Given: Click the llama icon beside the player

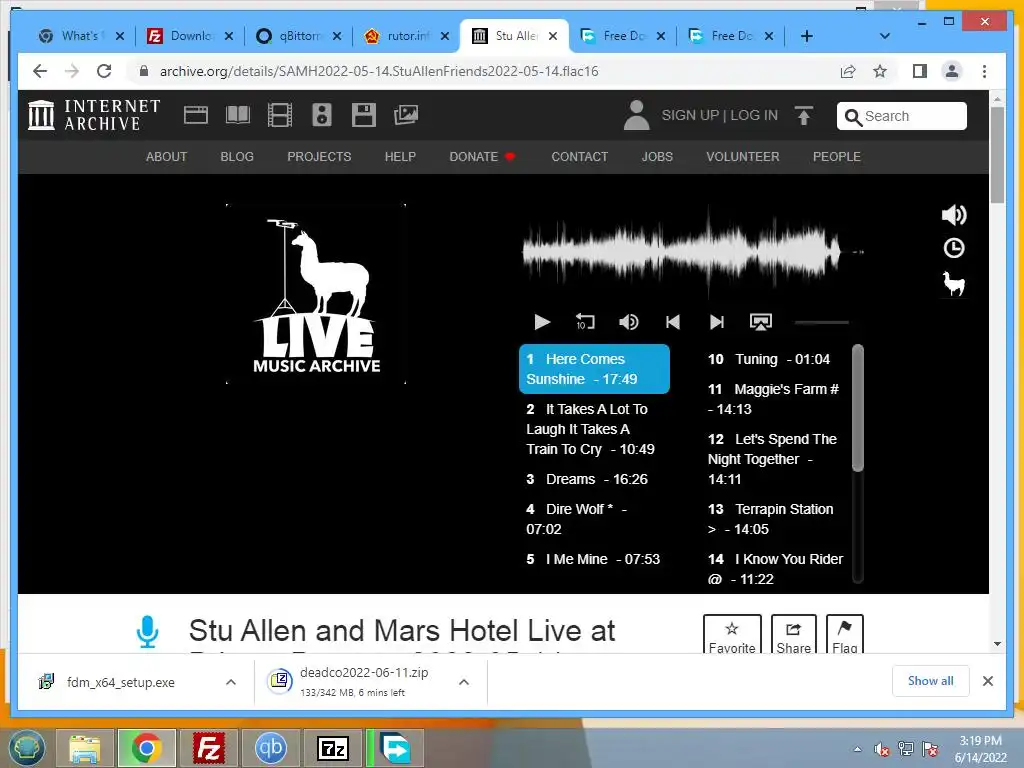Looking at the screenshot, I should click(x=954, y=283).
